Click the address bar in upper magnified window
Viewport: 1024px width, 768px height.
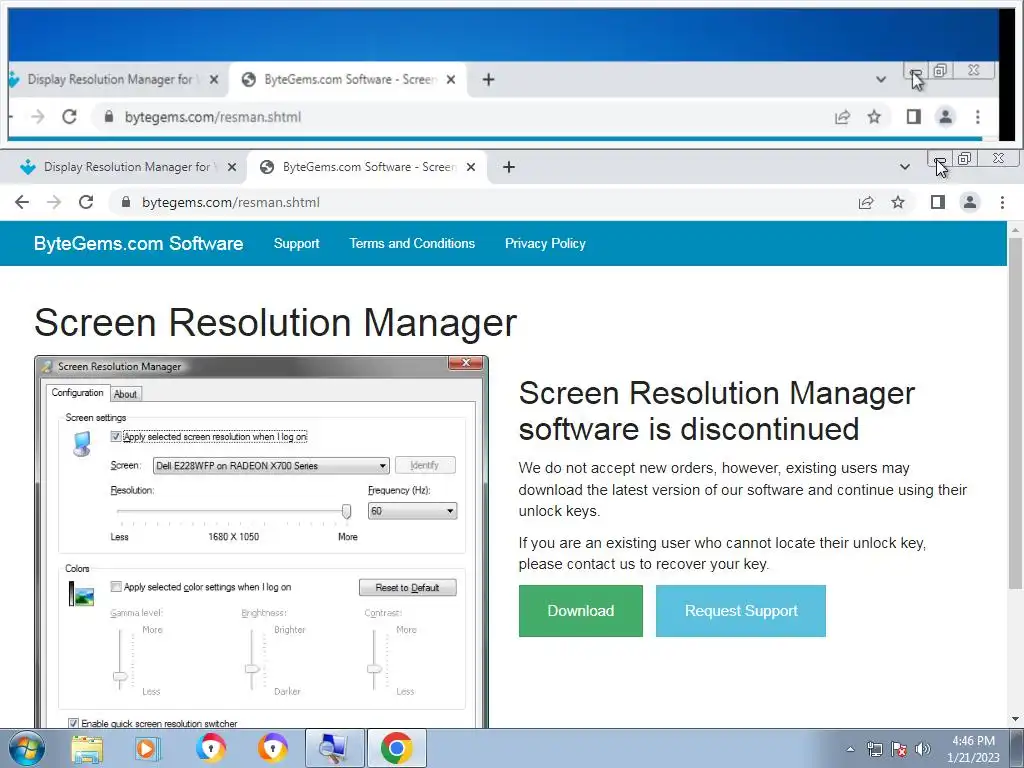coord(213,117)
